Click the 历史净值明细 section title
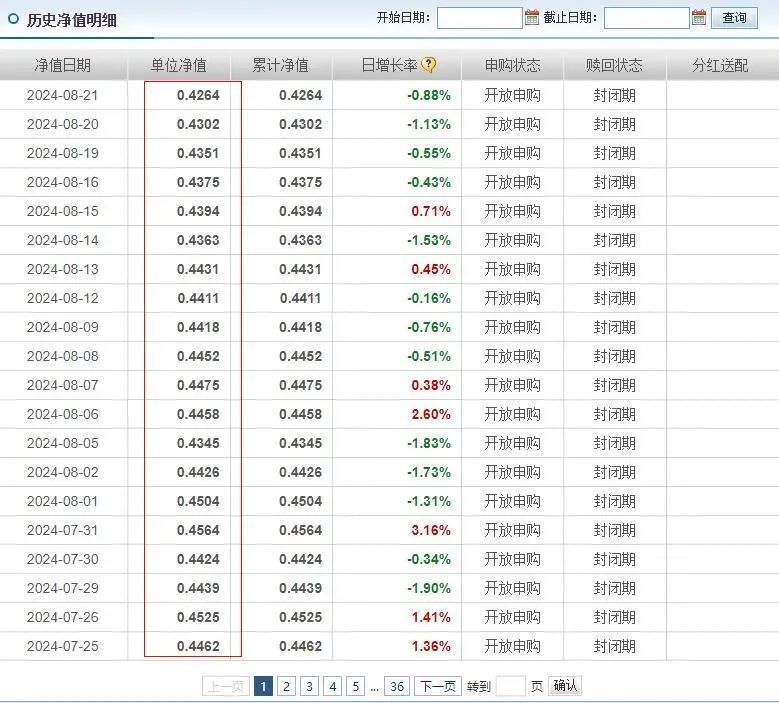Screen dimensions: 779x703 72,20
